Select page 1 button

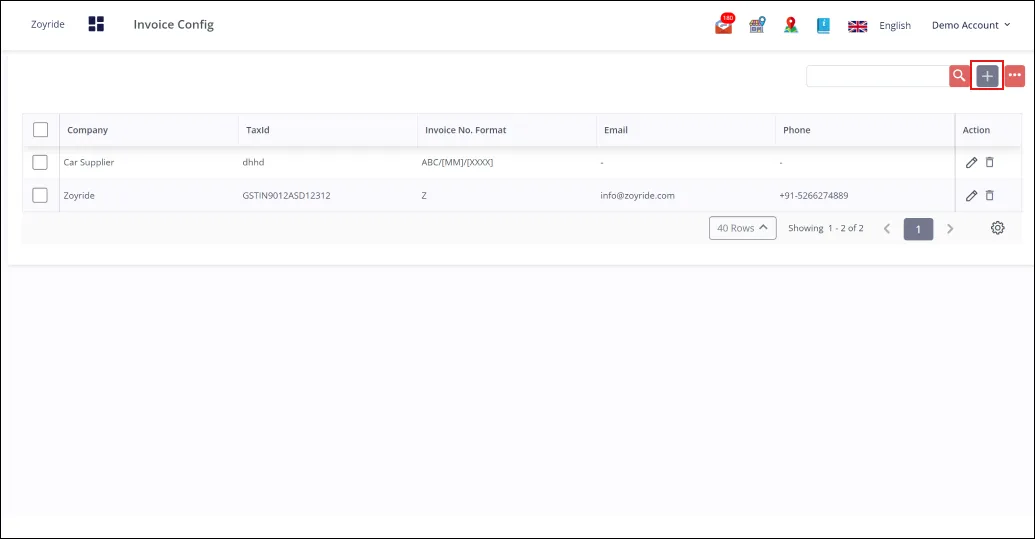(918, 229)
